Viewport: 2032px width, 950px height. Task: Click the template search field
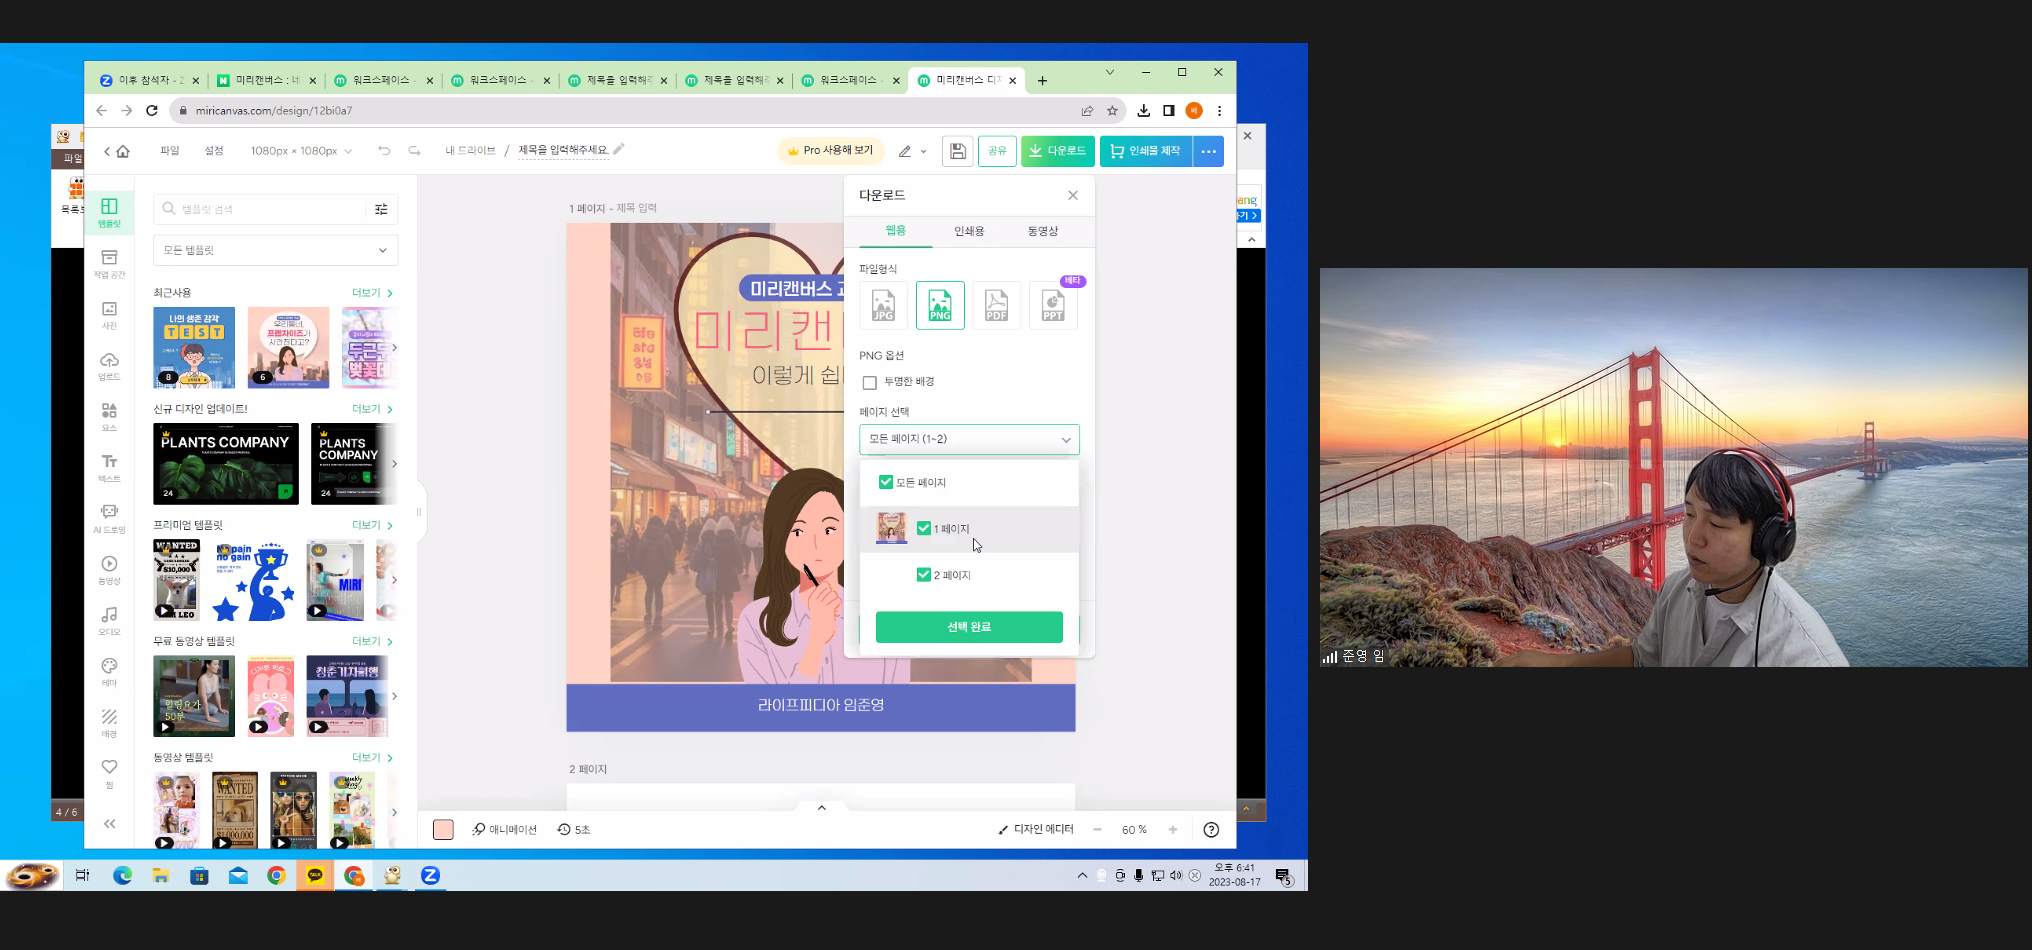[262, 209]
